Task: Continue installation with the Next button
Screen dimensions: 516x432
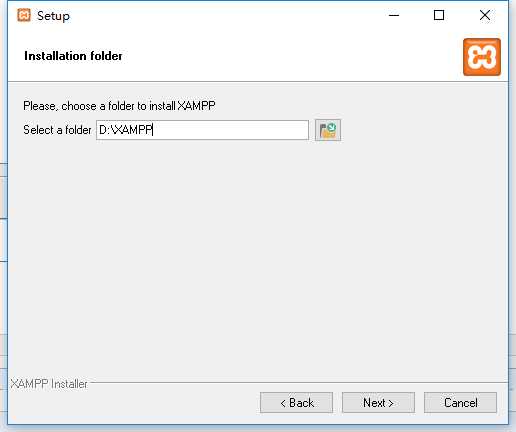Action: pyautogui.click(x=378, y=403)
